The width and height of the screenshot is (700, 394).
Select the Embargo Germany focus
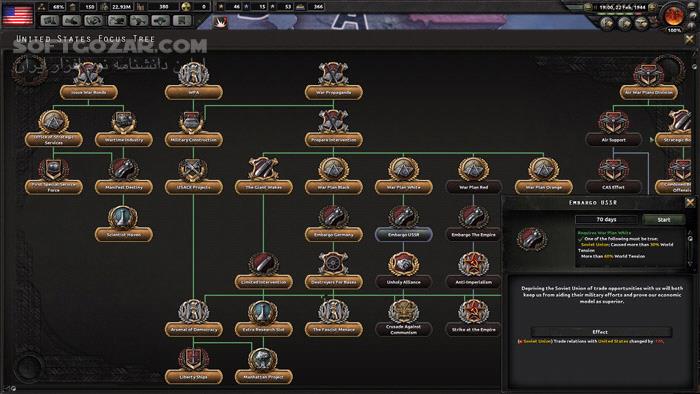click(333, 234)
